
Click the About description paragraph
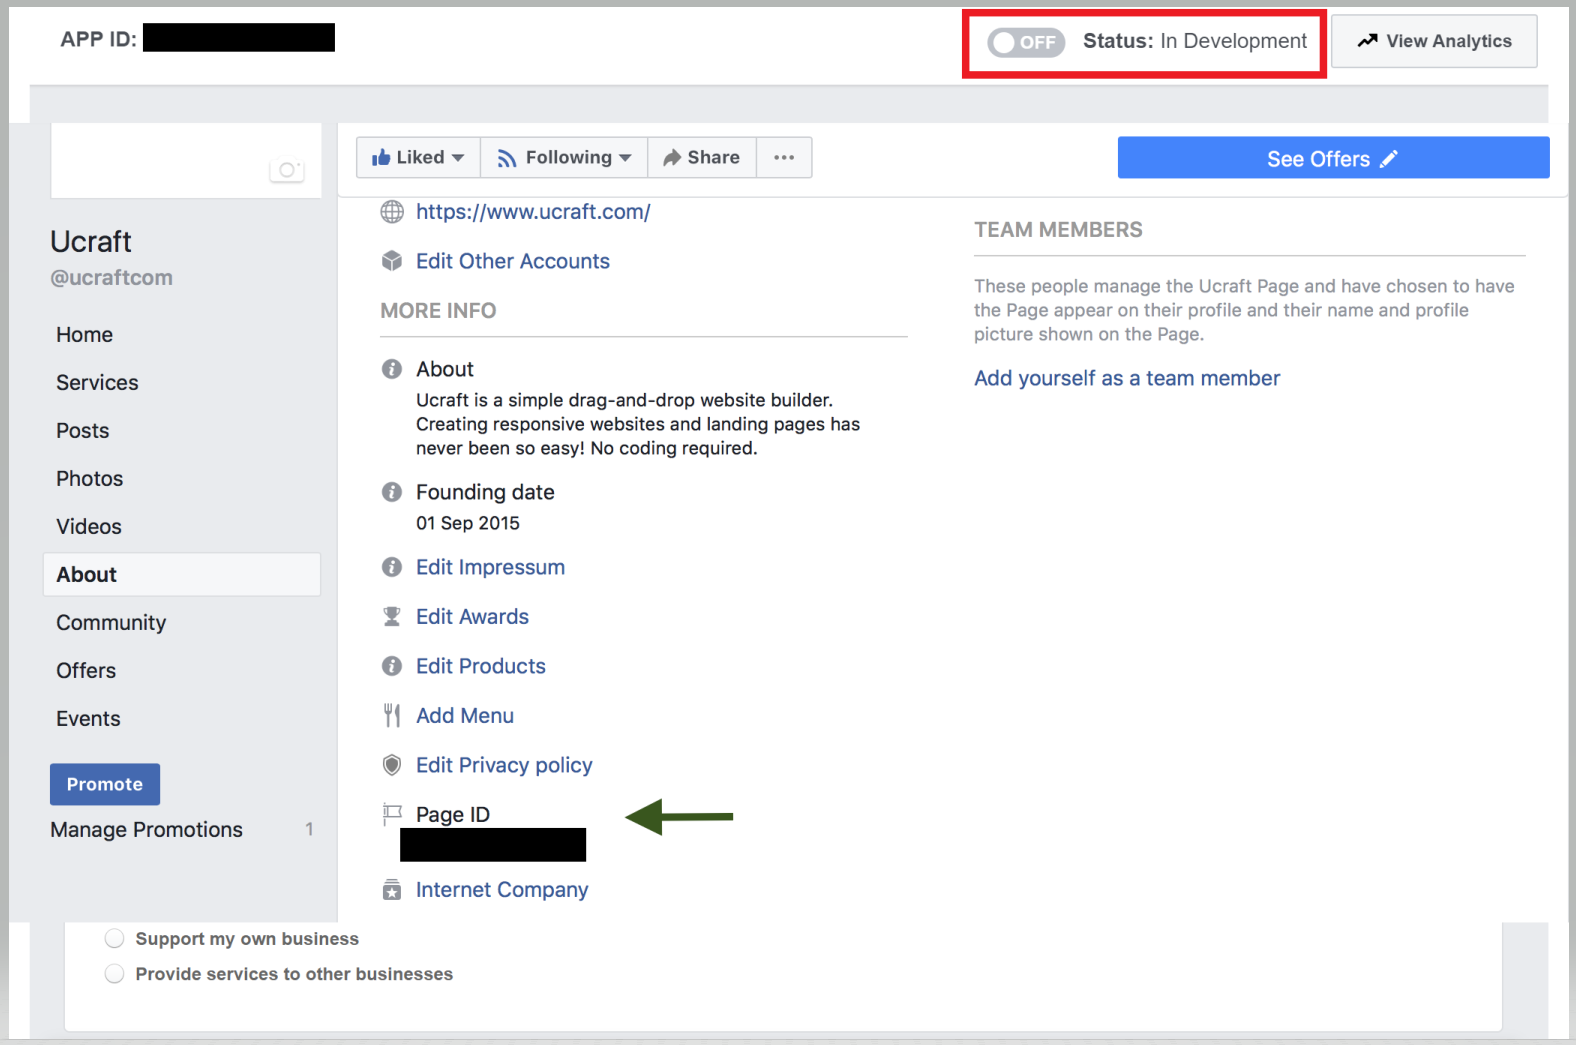click(x=638, y=424)
